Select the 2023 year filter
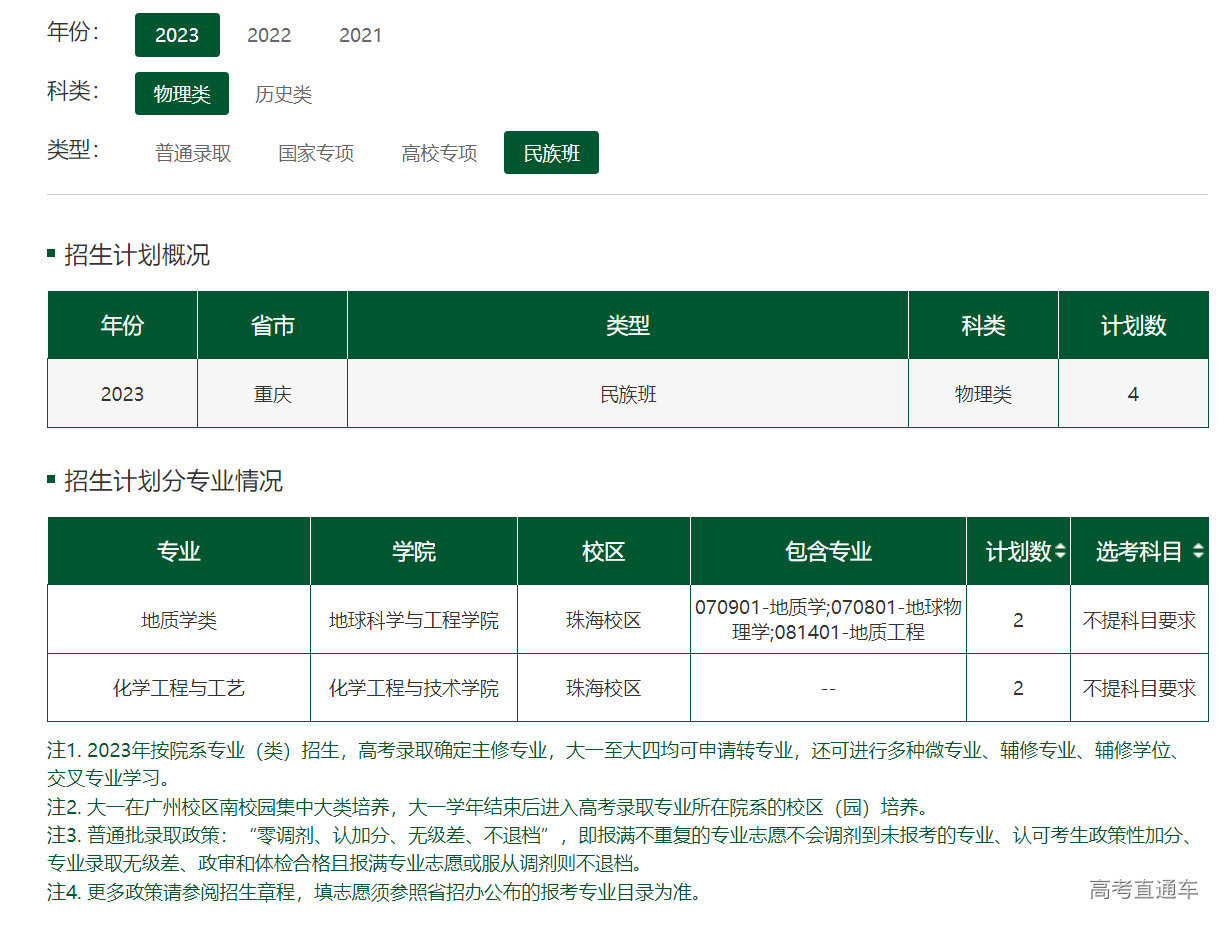This screenshot has width=1227, height=929. point(177,35)
